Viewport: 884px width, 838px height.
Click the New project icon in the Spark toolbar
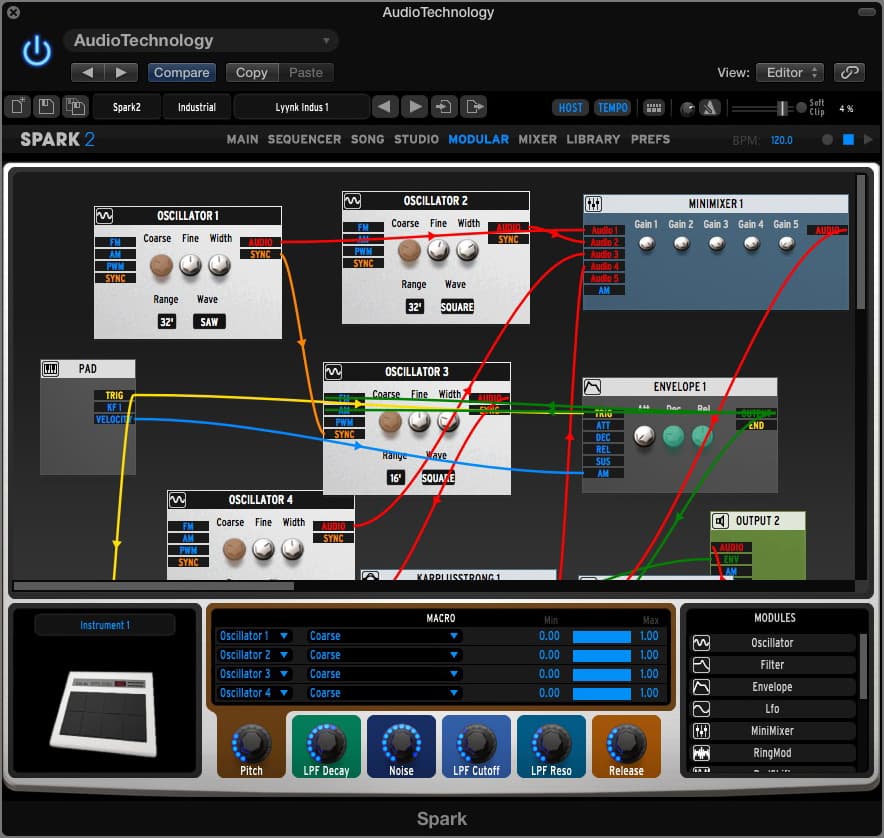[x=17, y=106]
